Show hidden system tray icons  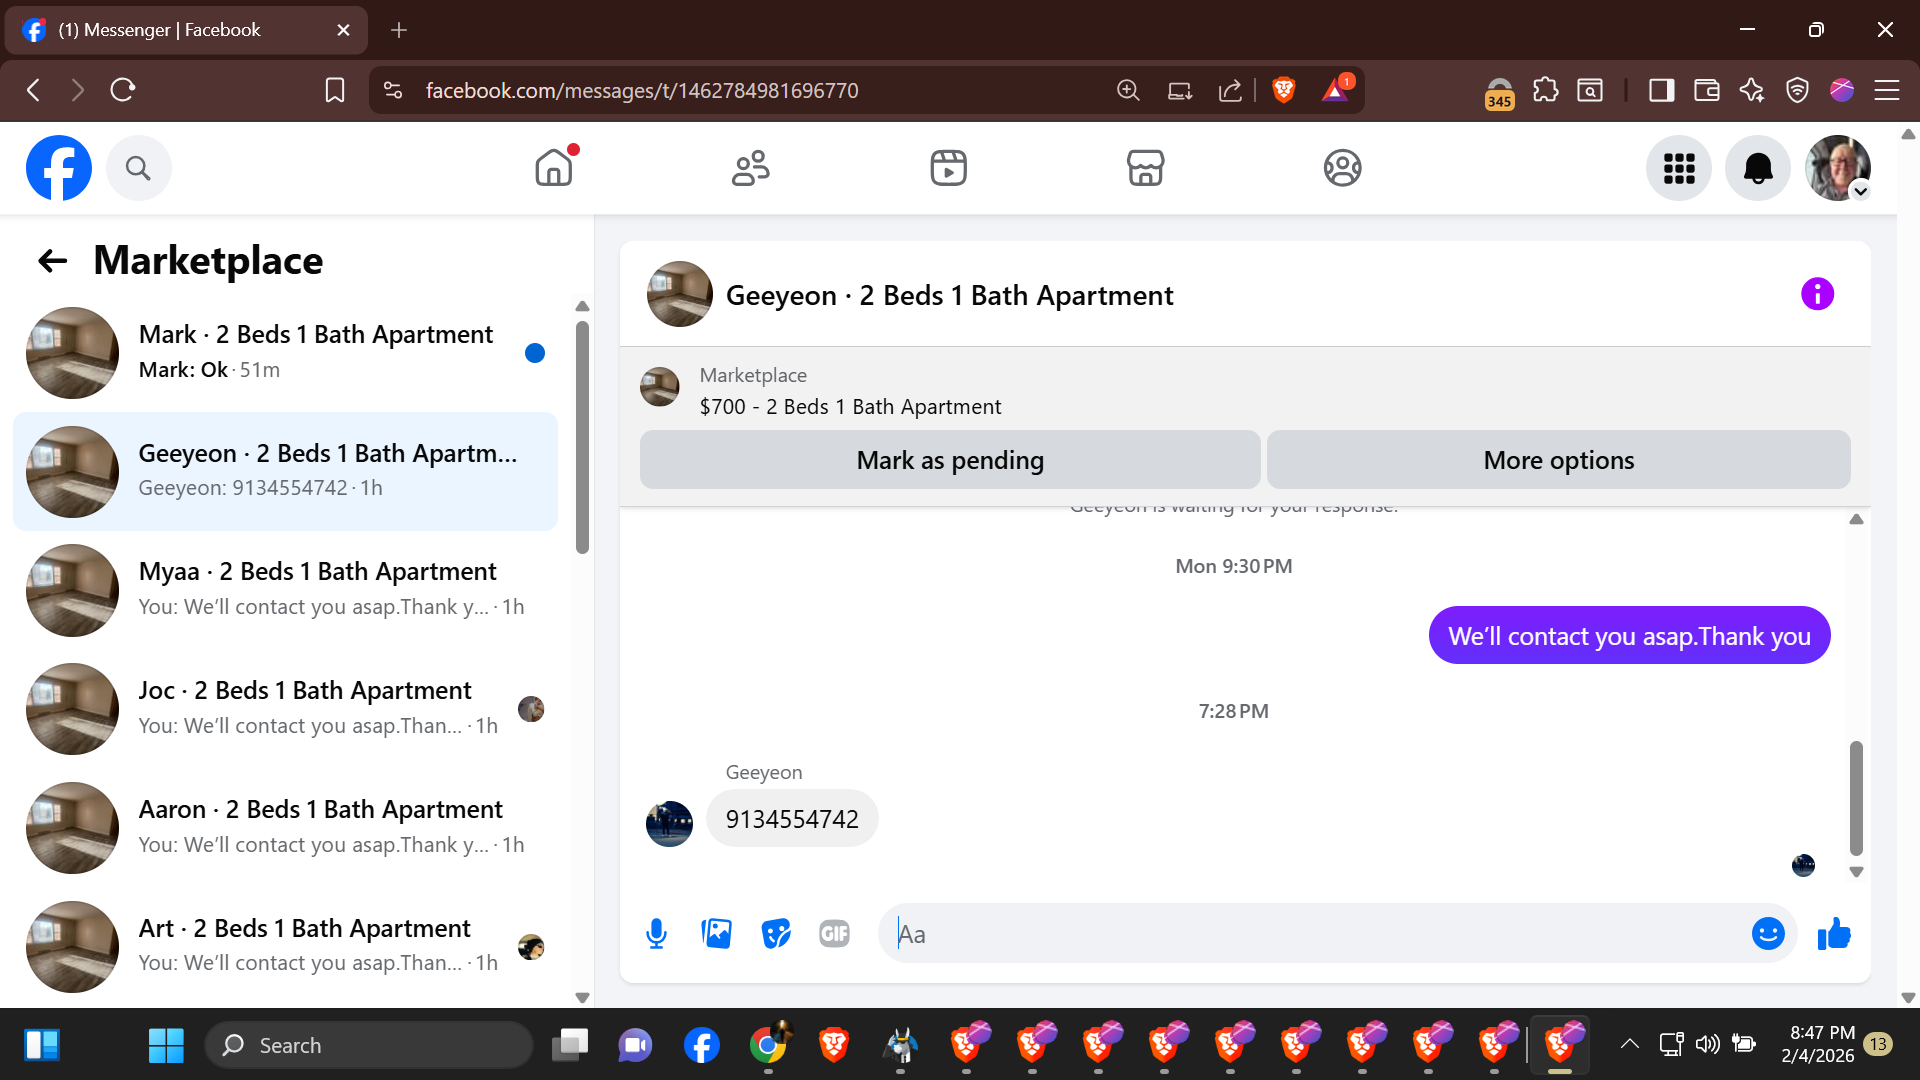tap(1629, 1044)
